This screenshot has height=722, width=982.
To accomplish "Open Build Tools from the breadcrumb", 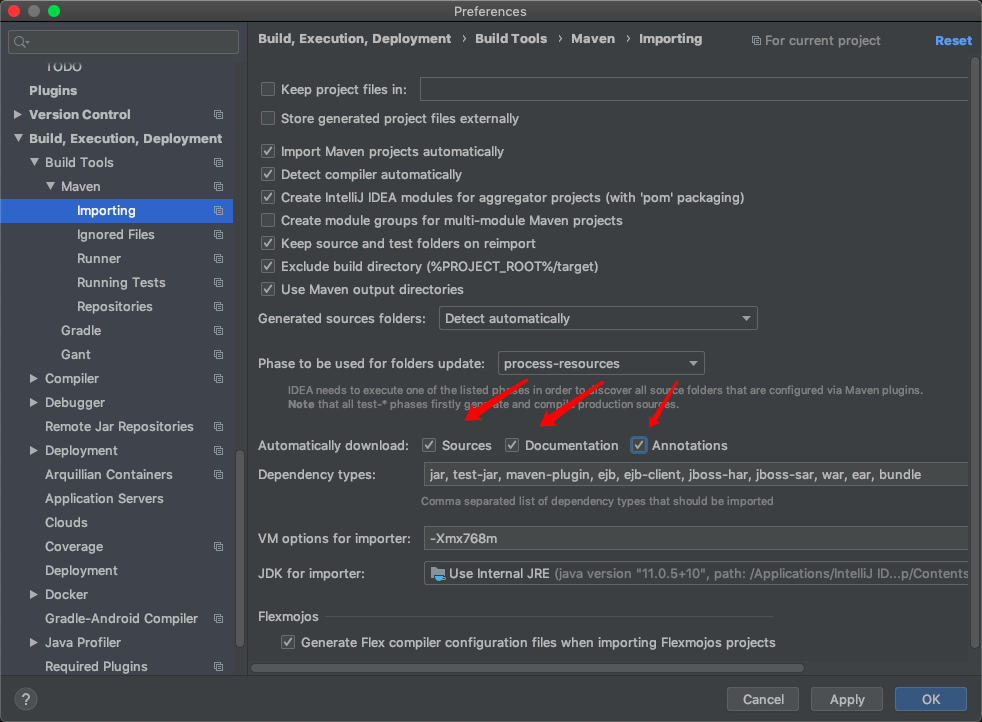I will (x=513, y=38).
